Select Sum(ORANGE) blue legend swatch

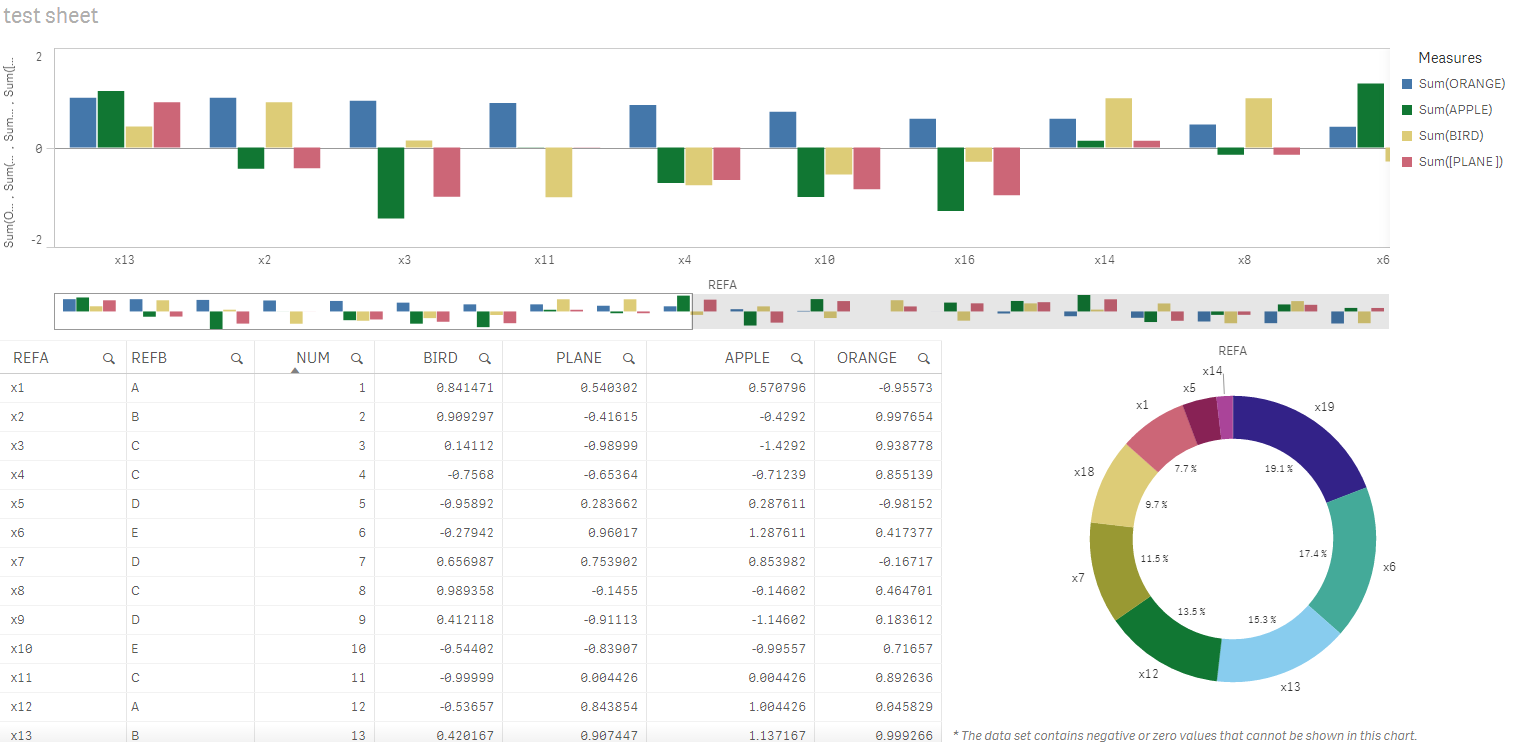(x=1408, y=84)
